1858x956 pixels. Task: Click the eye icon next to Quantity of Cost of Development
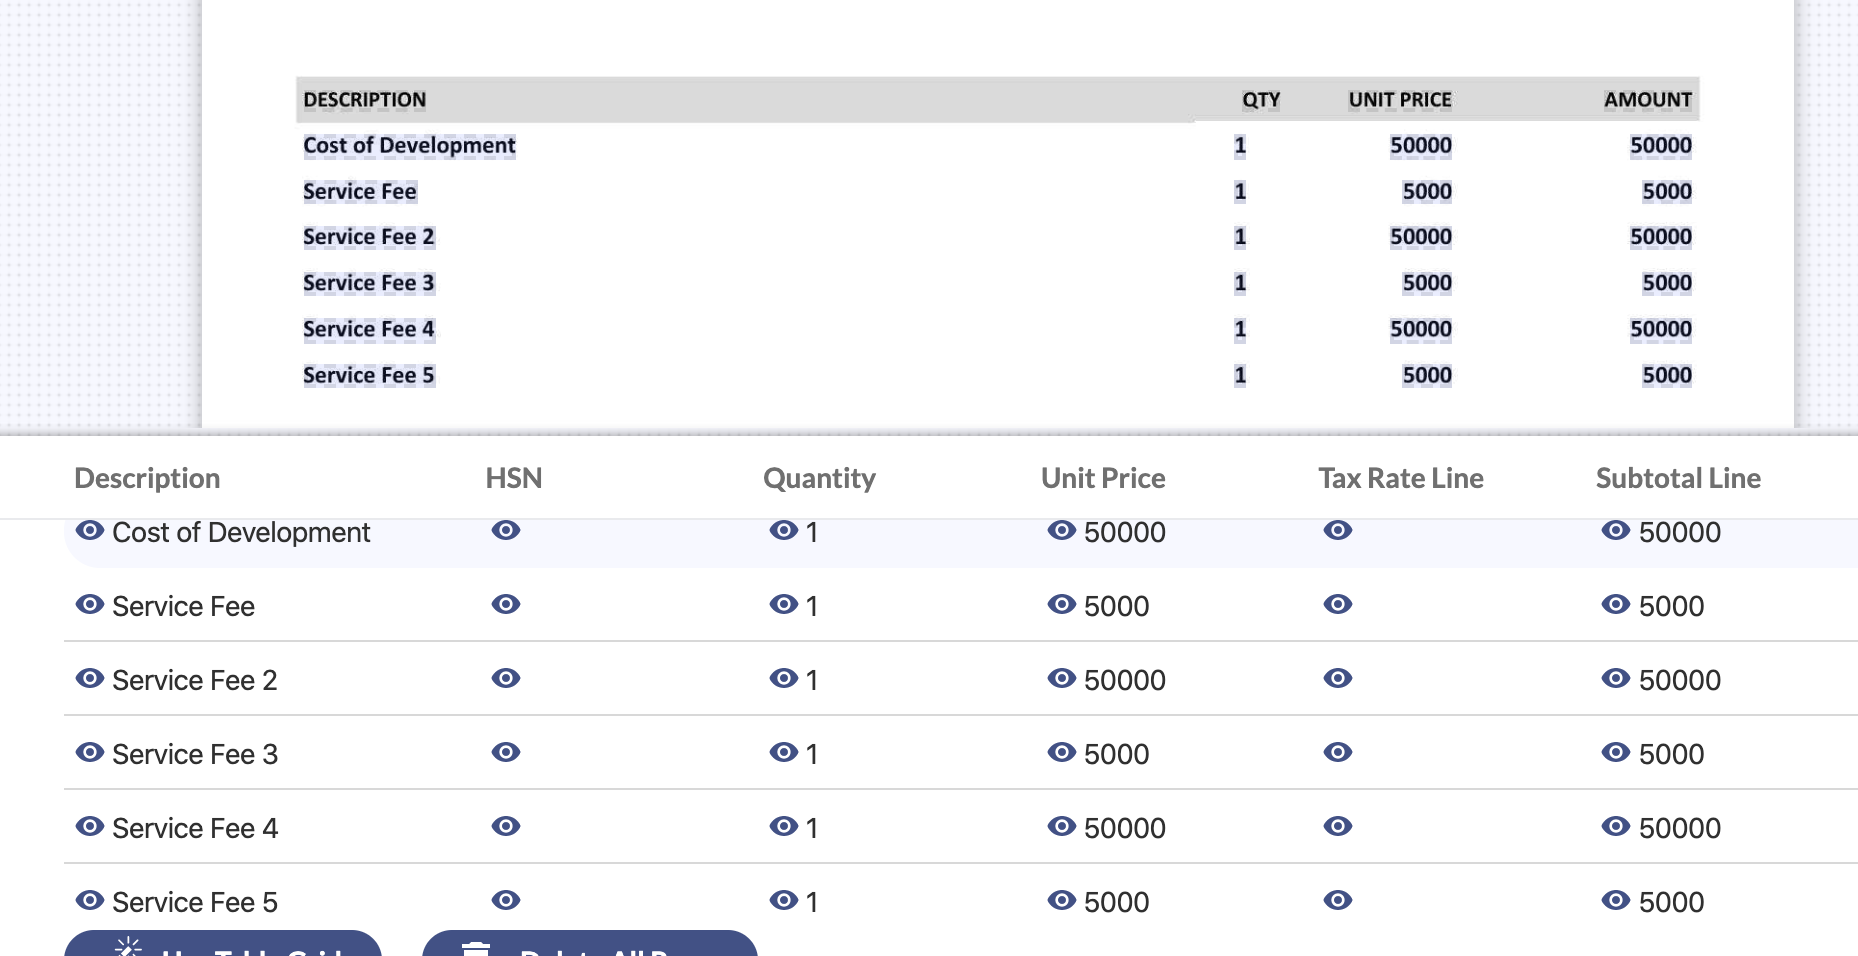coord(782,529)
